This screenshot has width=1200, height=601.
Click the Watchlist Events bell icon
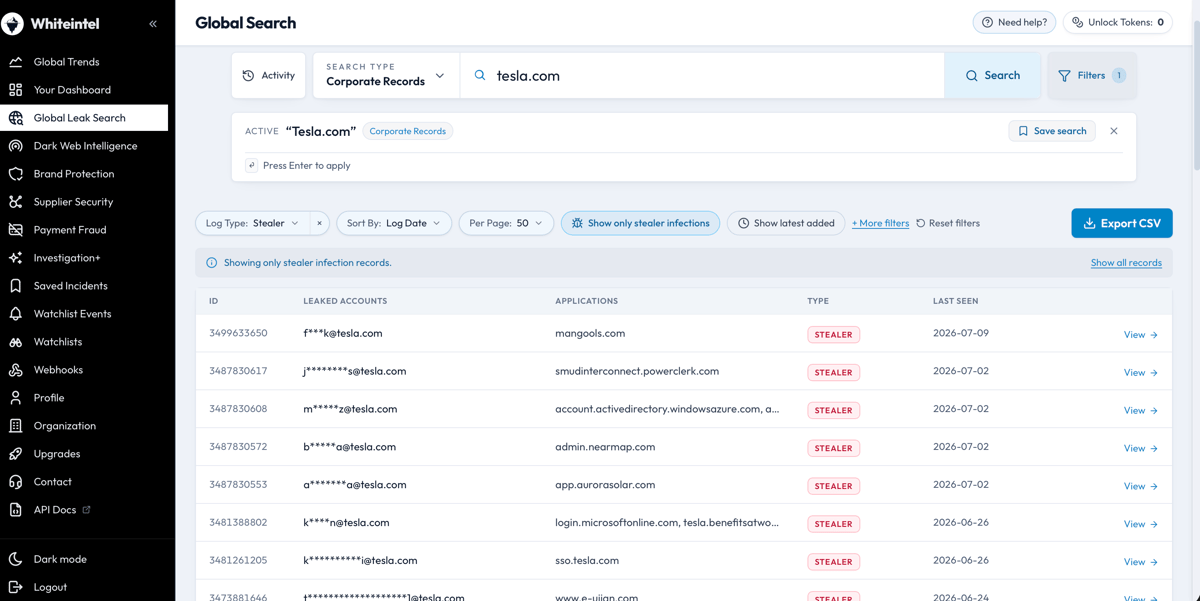point(16,314)
